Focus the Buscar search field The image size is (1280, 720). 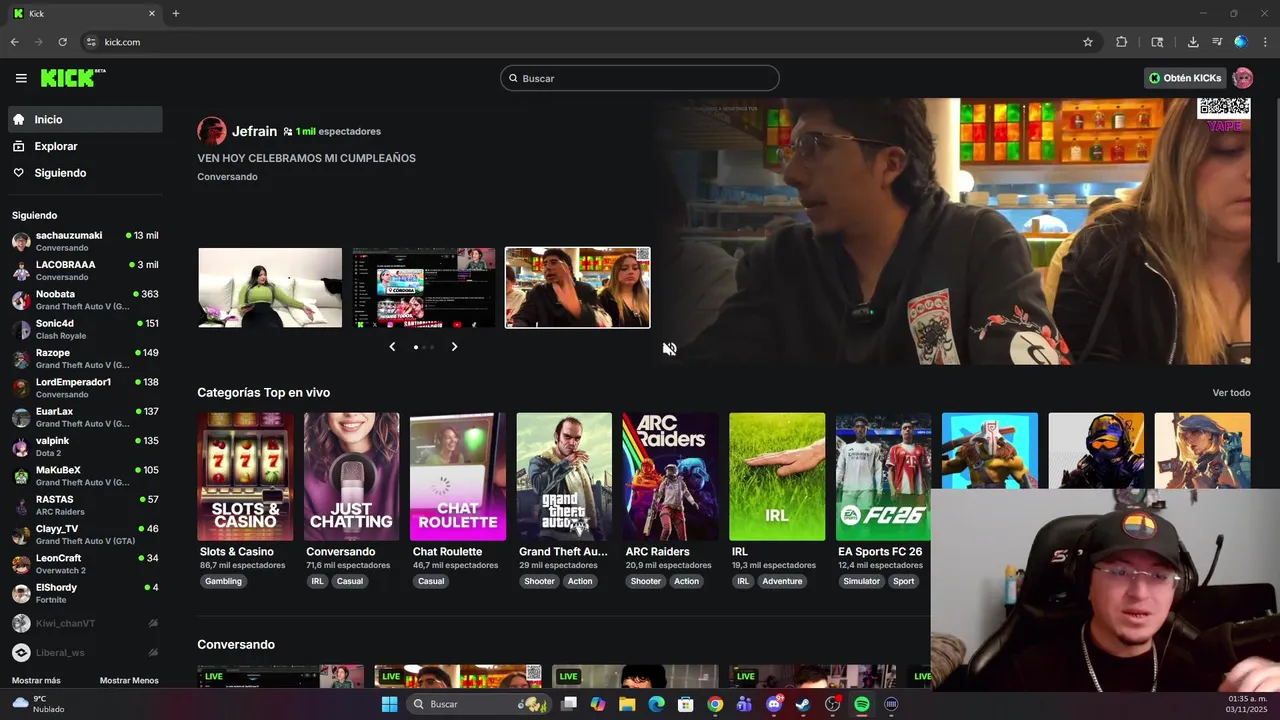point(640,78)
